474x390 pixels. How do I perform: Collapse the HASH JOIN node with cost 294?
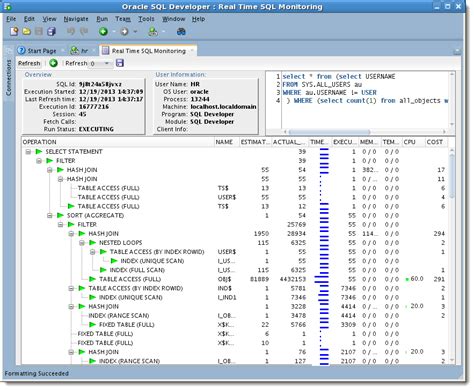[x=71, y=234]
